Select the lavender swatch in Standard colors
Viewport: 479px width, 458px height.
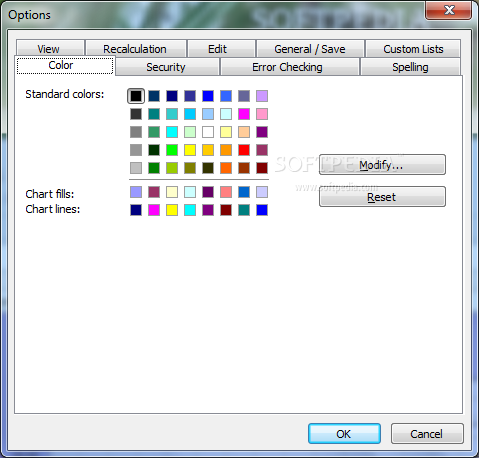click(x=262, y=96)
